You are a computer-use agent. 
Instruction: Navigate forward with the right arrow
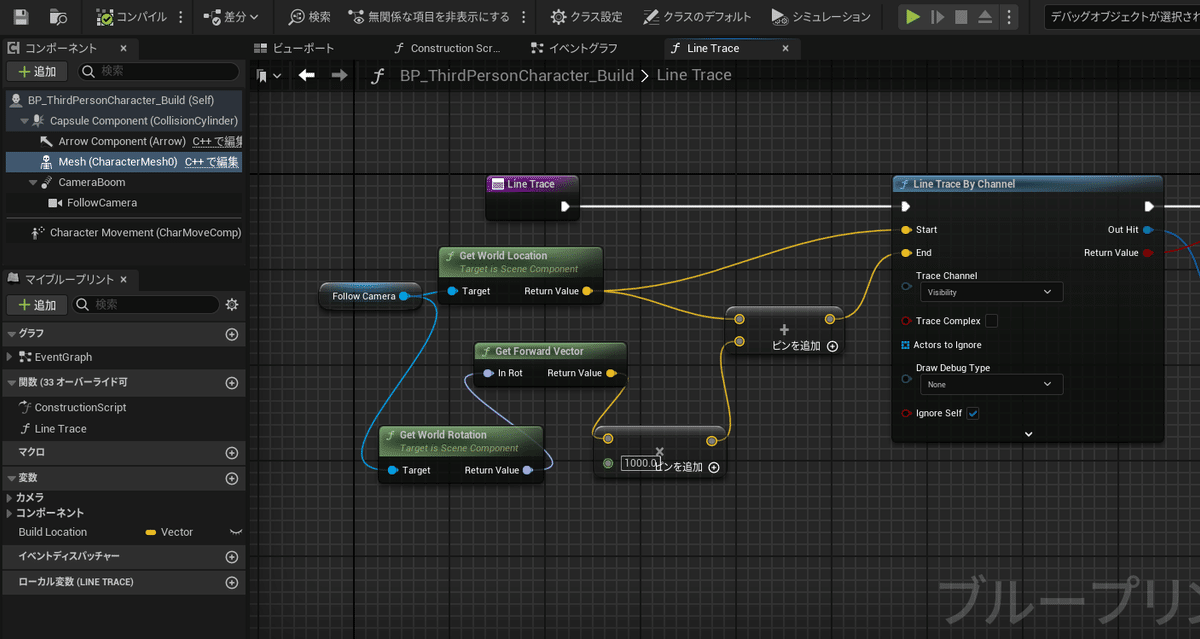click(339, 75)
